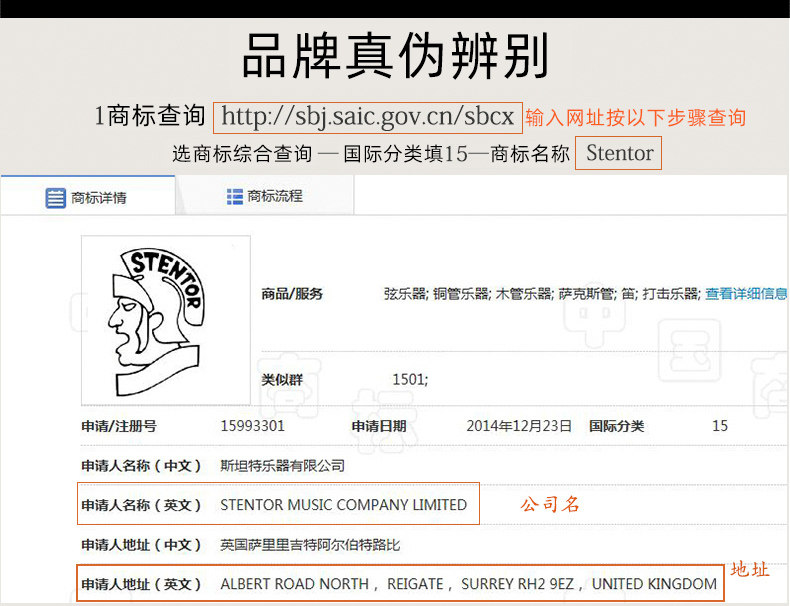Screen dimensions: 790x606
Task: Click the 品牌真伪辨别 title
Action: click(x=396, y=55)
